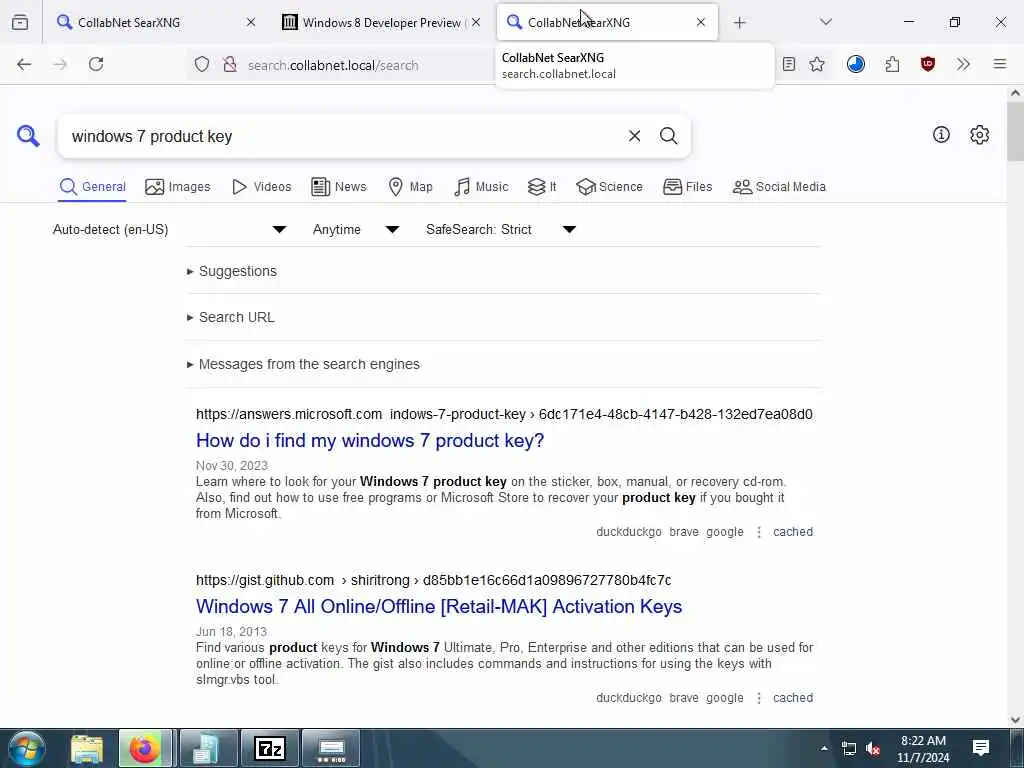Open 'Windows 7 All Online/Offline Activation Keys' result

coord(439,607)
